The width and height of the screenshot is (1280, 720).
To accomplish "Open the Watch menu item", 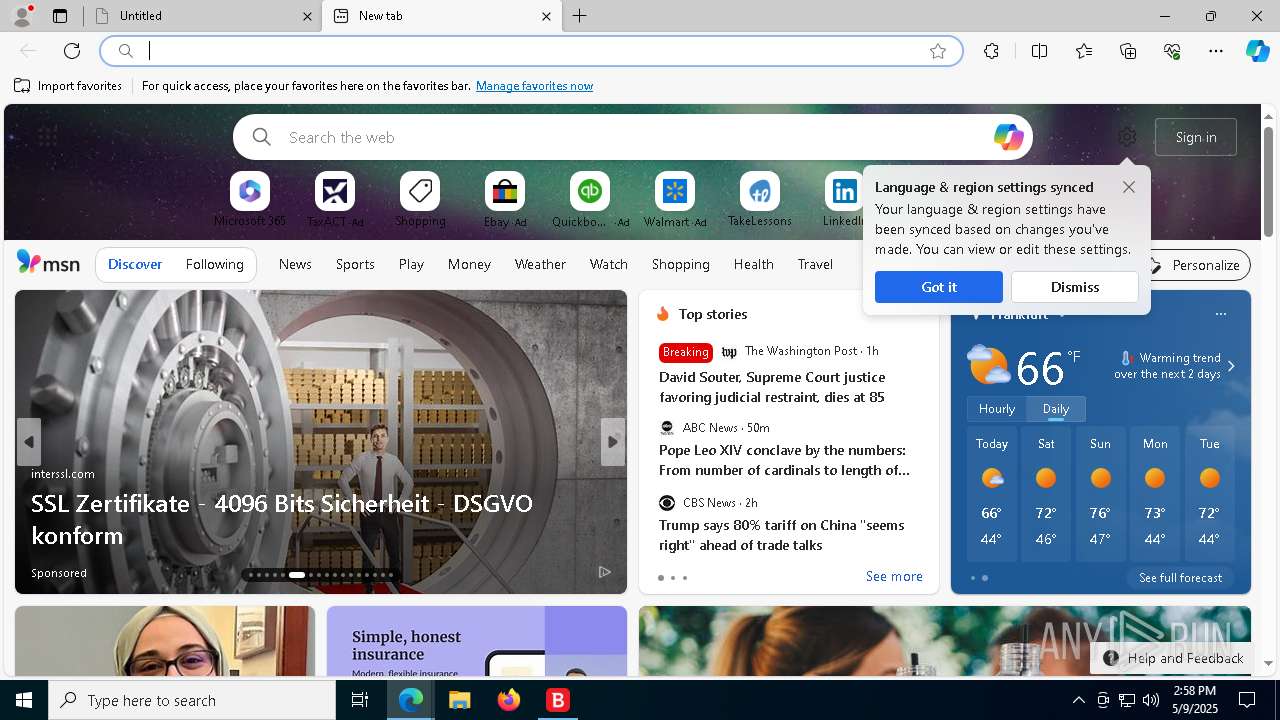I will (609, 265).
